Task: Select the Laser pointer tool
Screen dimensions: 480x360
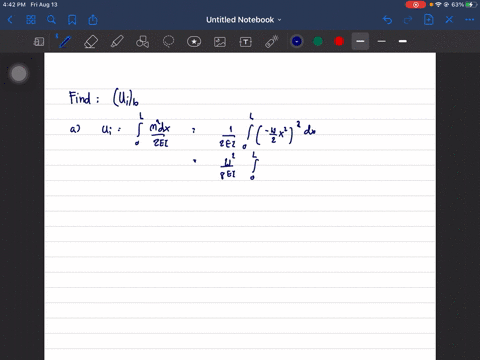Action: coord(272,42)
